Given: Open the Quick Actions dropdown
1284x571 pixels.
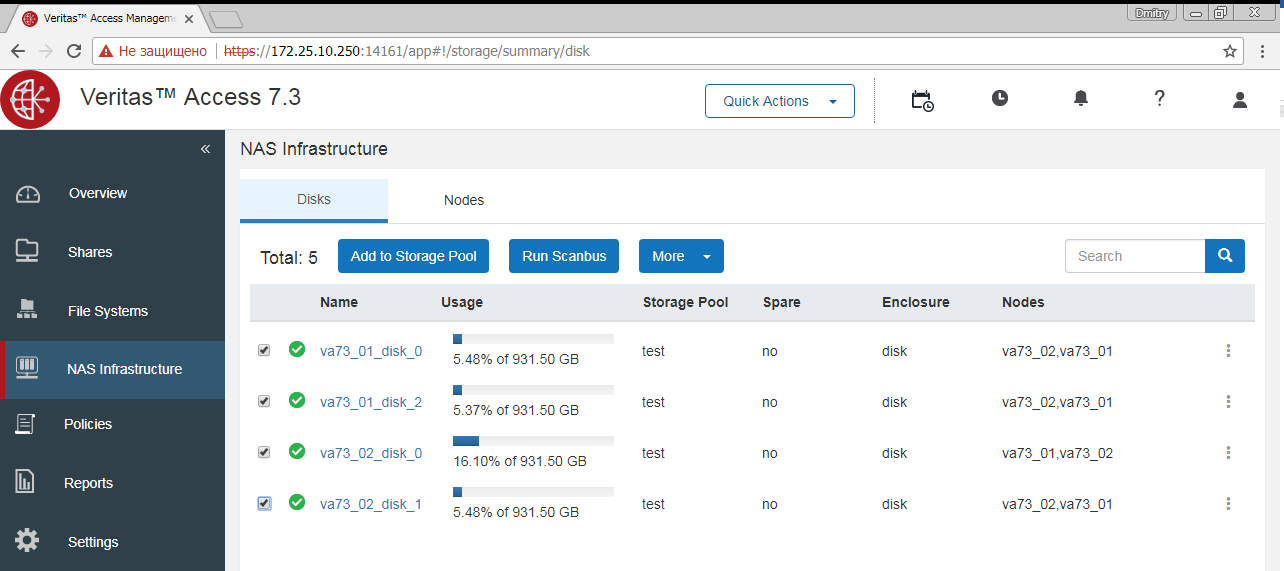Looking at the screenshot, I should point(780,101).
